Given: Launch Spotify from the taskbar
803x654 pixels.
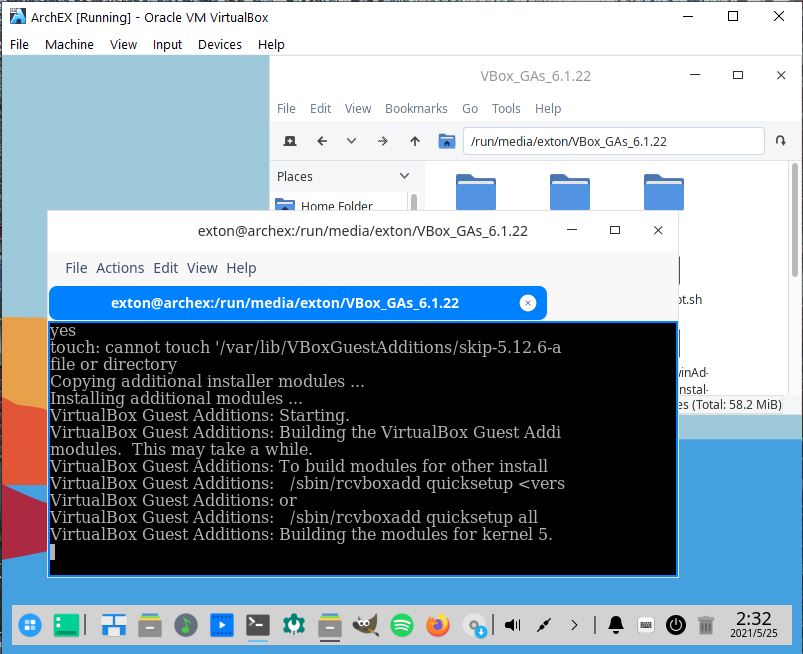Looking at the screenshot, I should click(x=402, y=625).
